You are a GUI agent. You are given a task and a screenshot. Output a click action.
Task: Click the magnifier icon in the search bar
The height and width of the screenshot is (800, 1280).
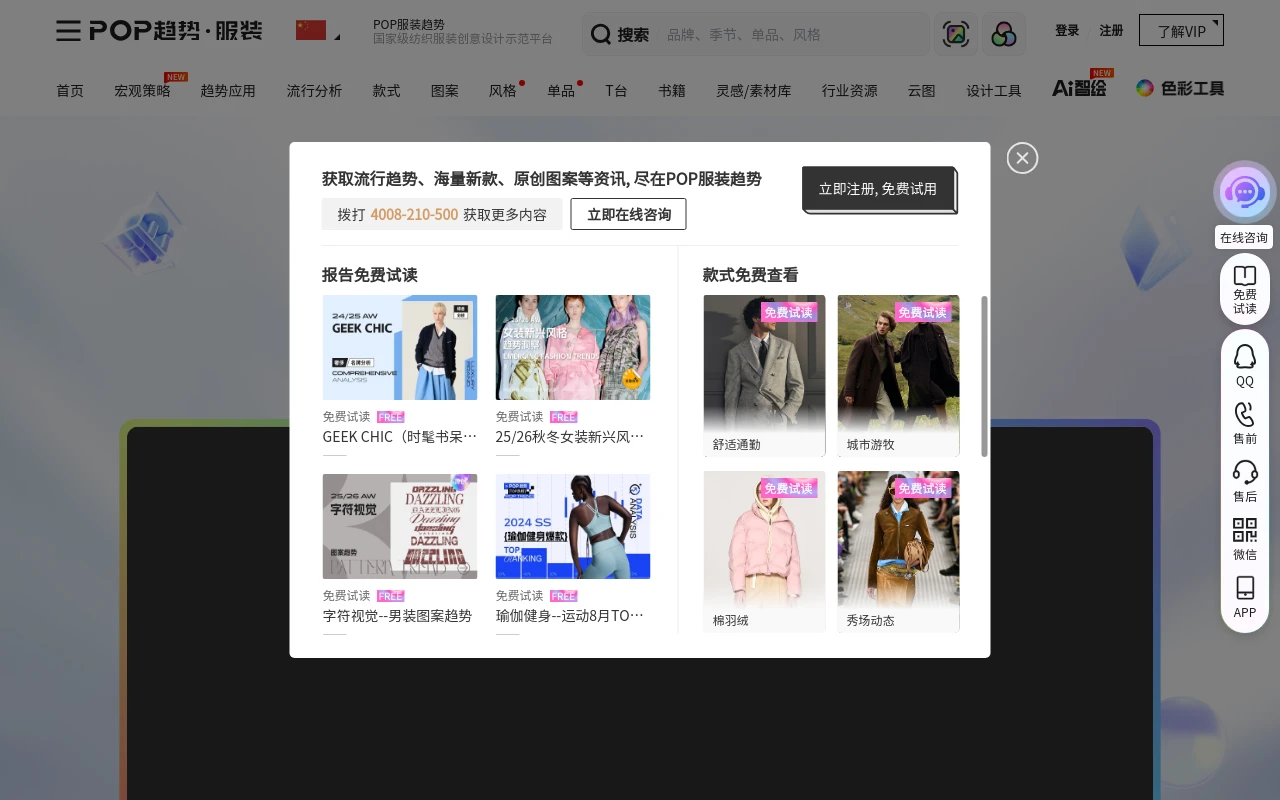point(599,34)
